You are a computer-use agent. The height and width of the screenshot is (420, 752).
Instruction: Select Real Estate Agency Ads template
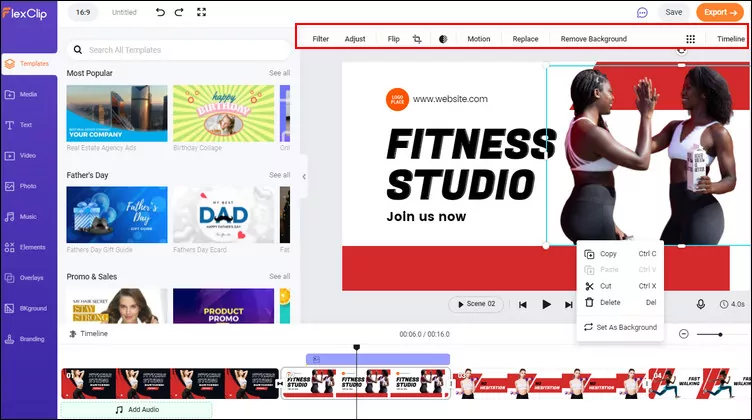[117, 114]
